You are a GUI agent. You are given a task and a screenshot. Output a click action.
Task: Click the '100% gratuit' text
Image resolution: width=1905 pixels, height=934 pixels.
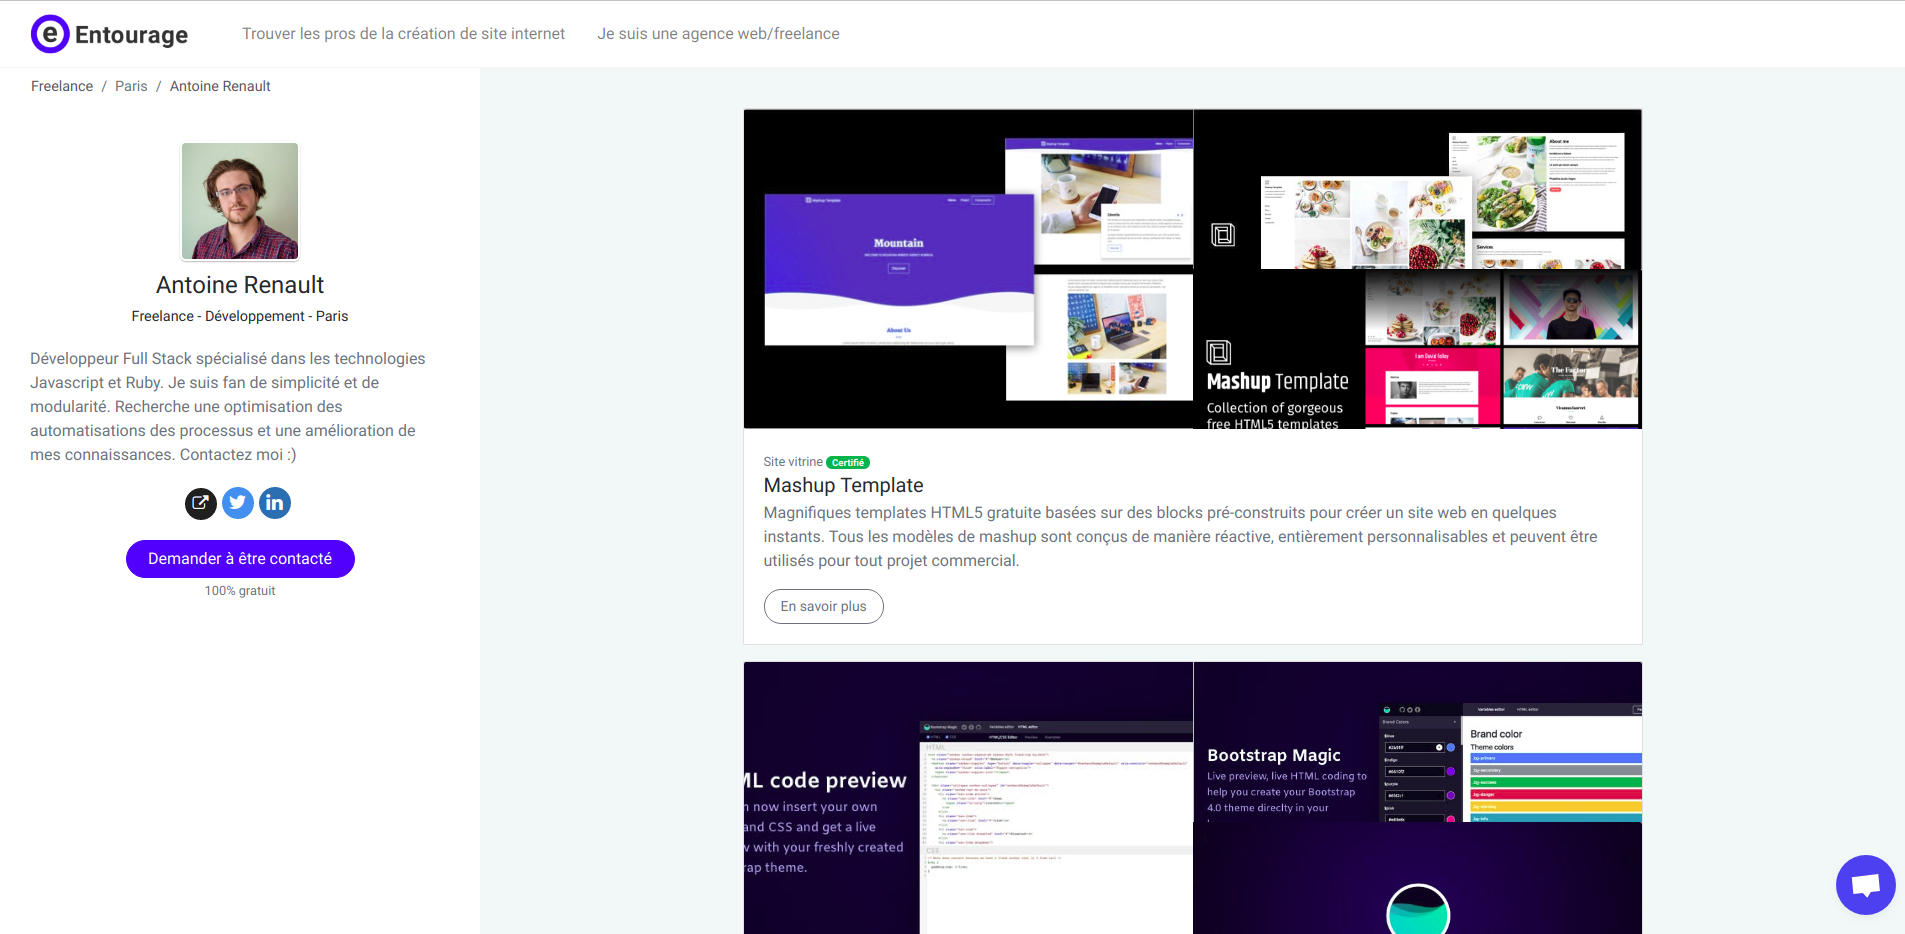240,591
